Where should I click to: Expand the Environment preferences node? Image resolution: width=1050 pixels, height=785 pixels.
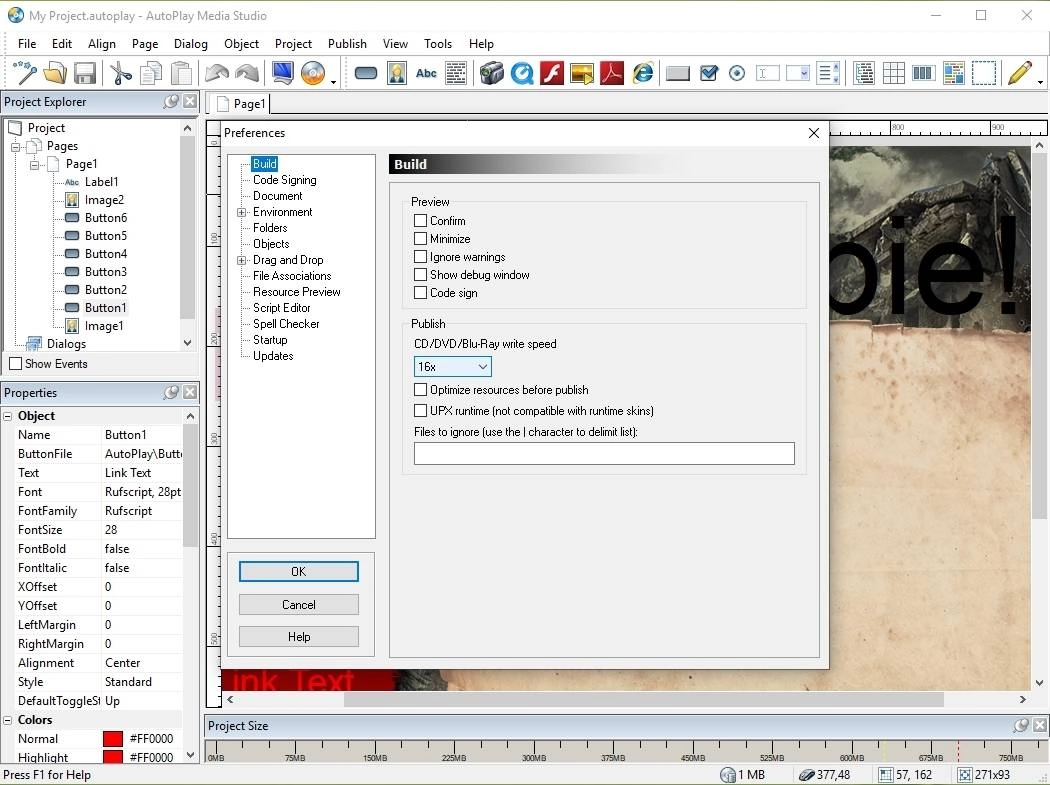[x=242, y=212]
